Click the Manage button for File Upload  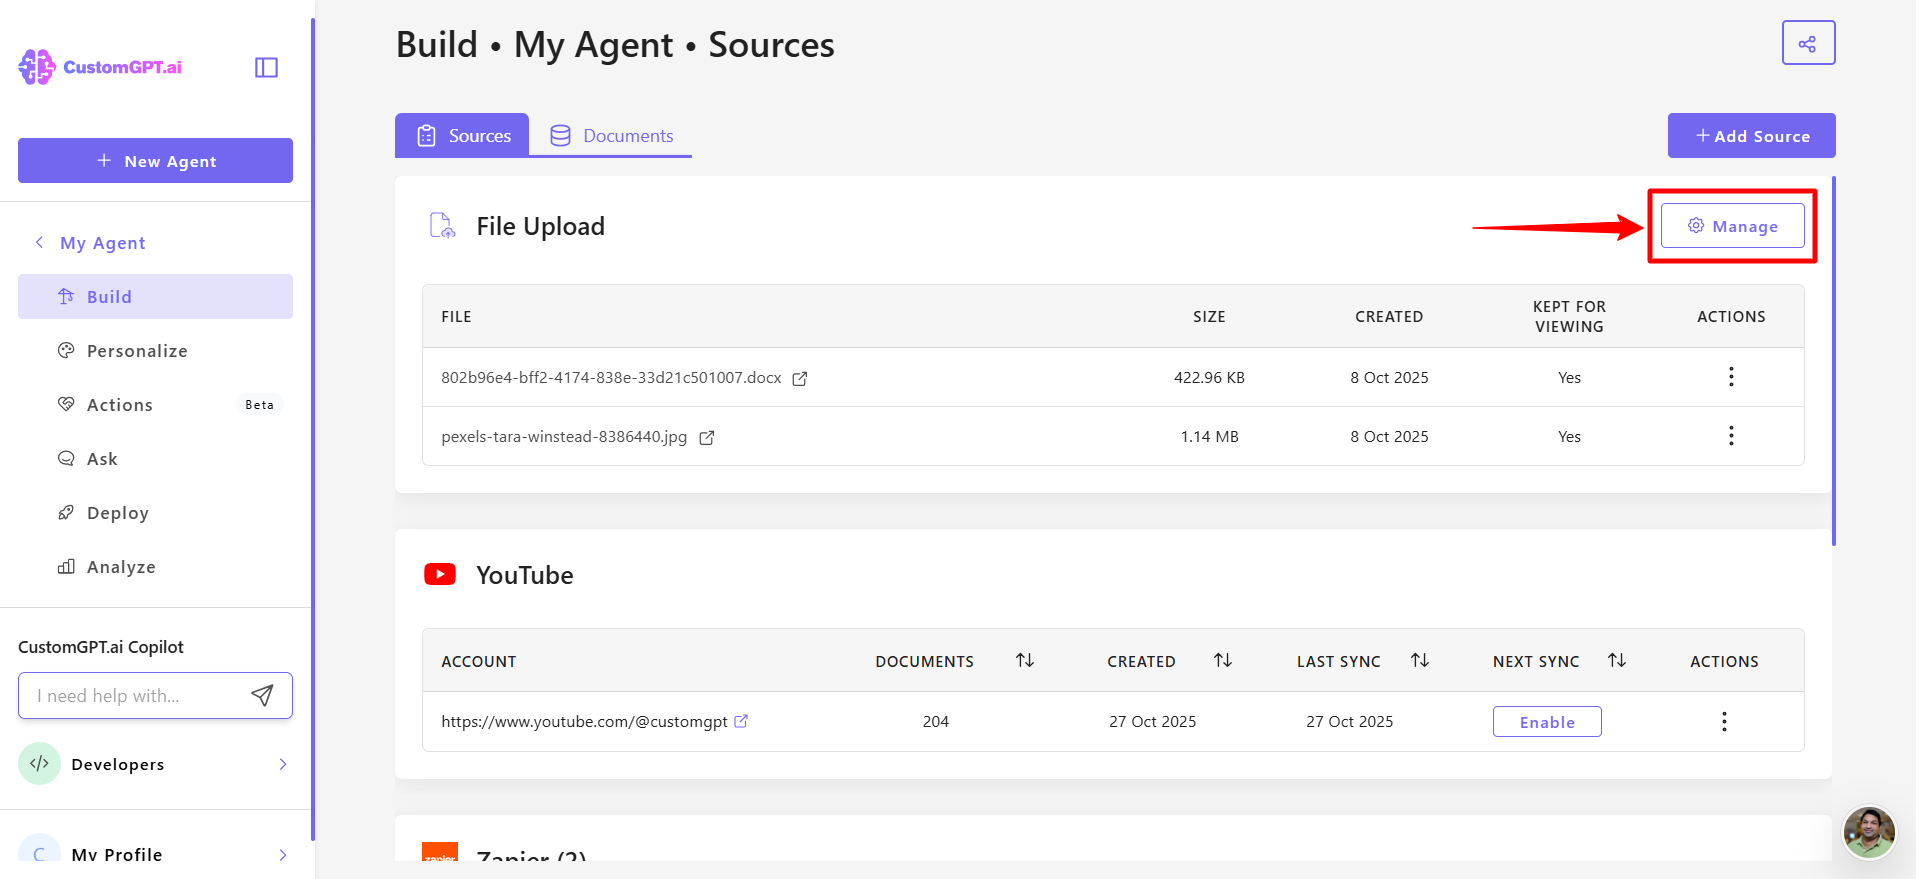pyautogui.click(x=1732, y=226)
